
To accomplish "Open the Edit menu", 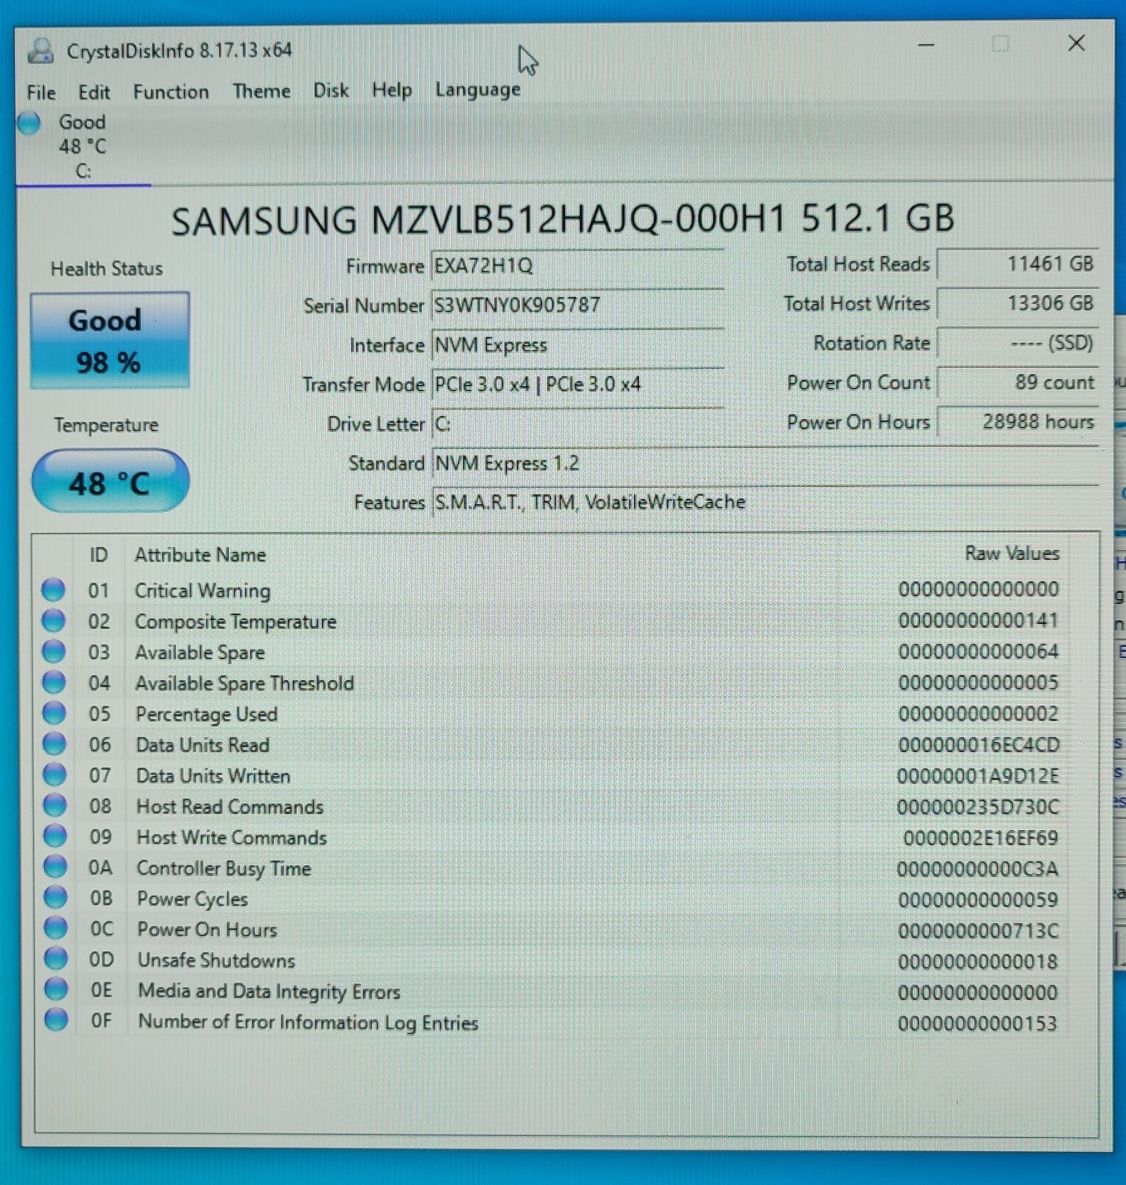I will click(94, 92).
